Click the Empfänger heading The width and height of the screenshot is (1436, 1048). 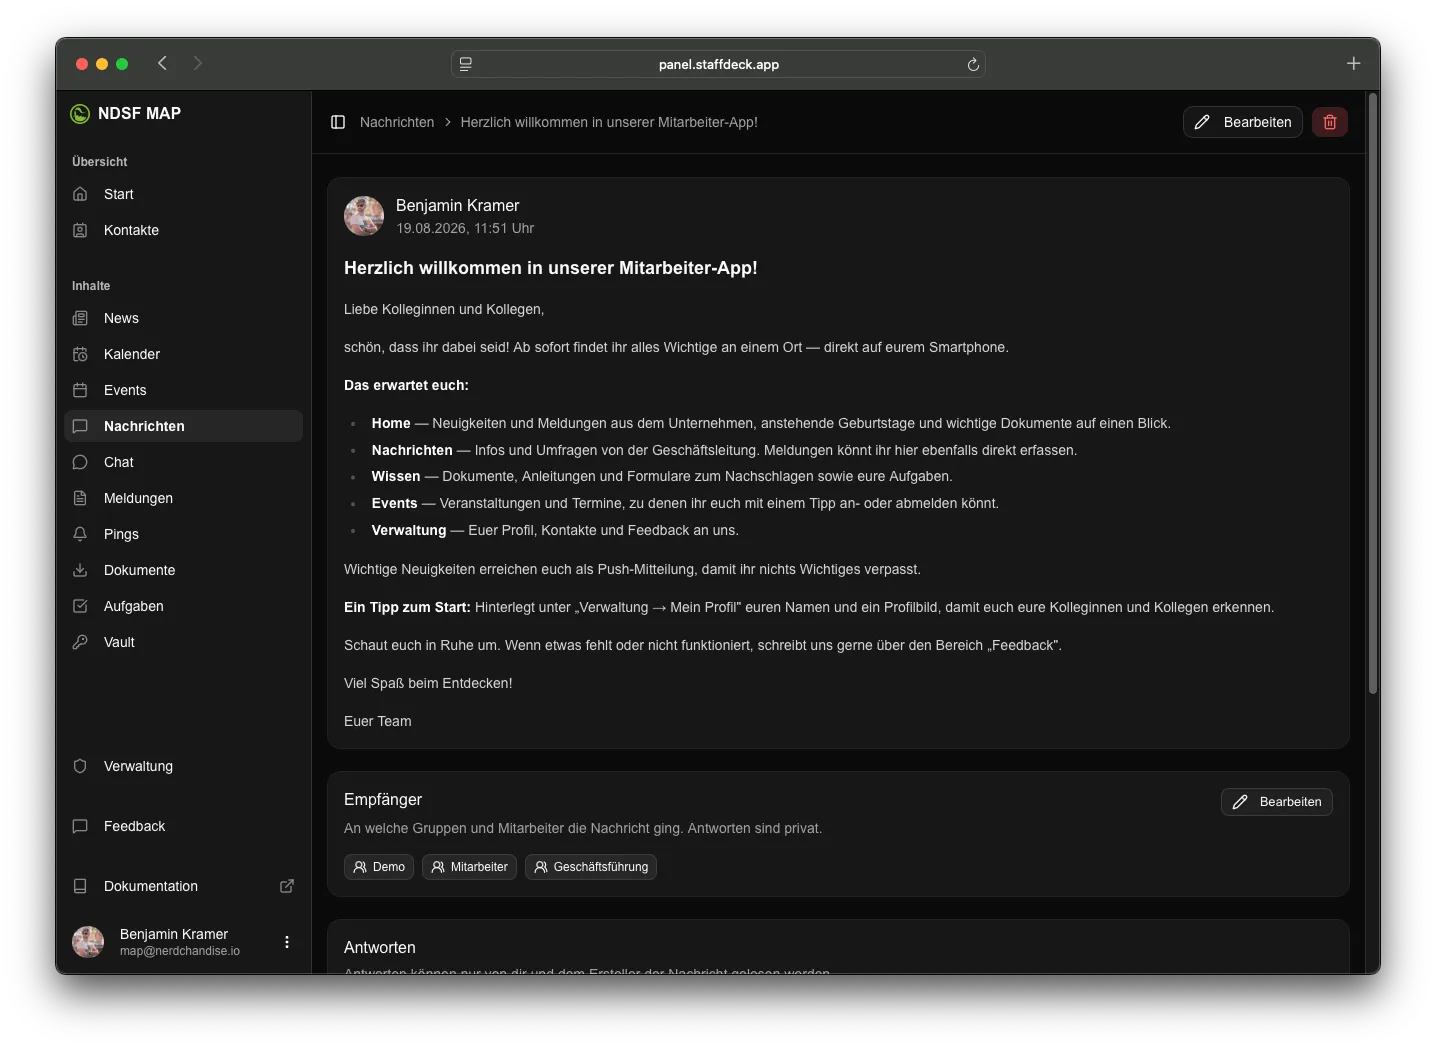point(383,800)
